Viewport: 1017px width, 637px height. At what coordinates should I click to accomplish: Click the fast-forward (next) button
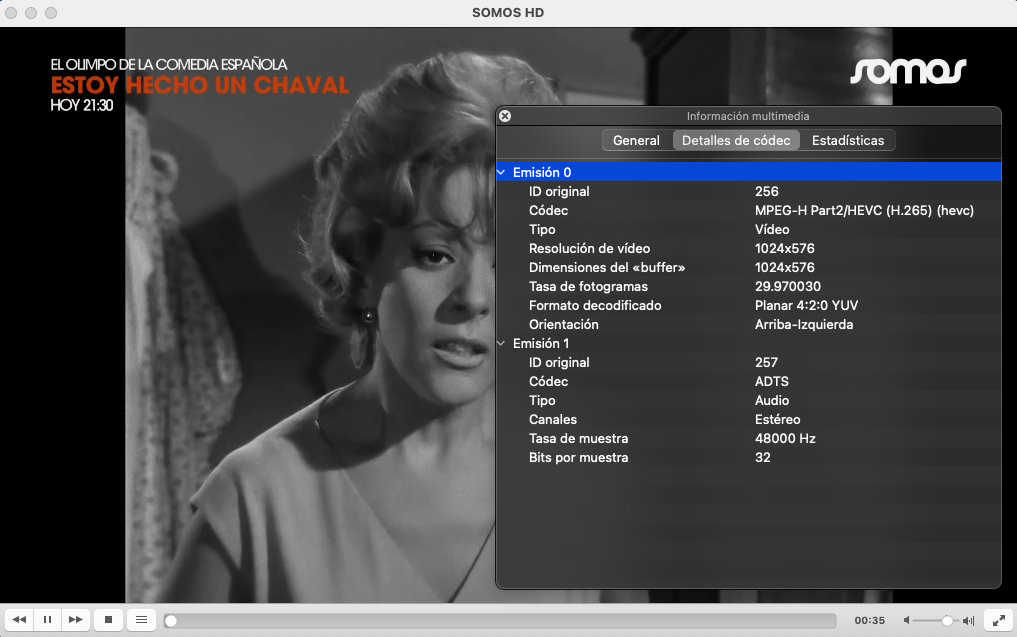point(75,620)
